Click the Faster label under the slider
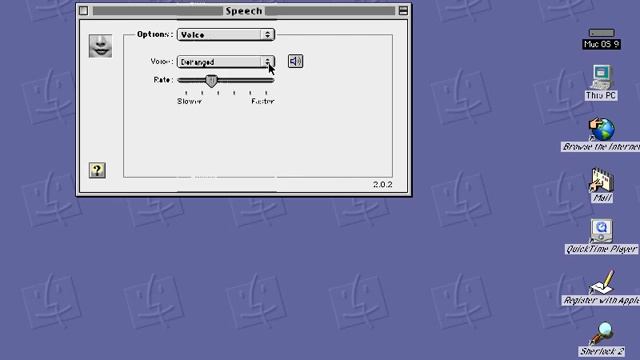The image size is (640, 360). point(263,101)
